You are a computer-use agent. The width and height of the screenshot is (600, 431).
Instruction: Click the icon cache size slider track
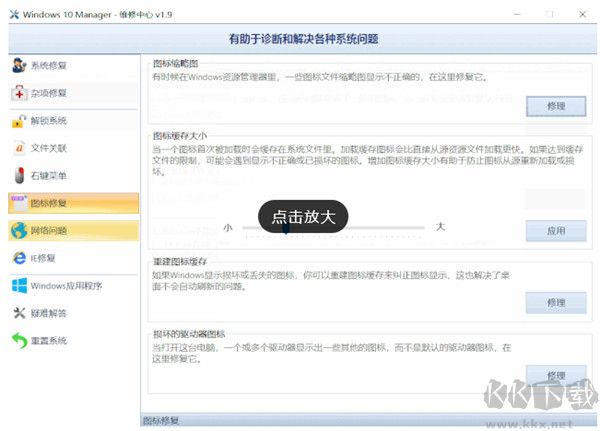click(334, 228)
